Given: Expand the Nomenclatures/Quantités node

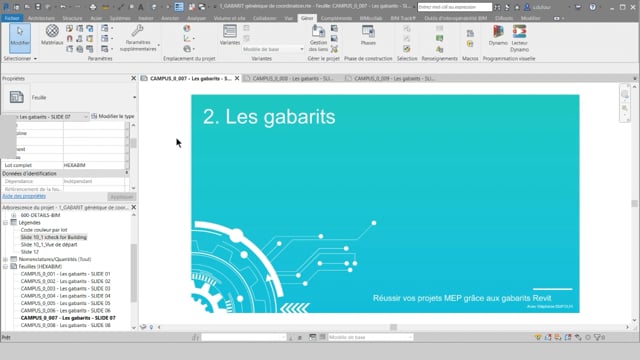Looking at the screenshot, I should pos(6,260).
